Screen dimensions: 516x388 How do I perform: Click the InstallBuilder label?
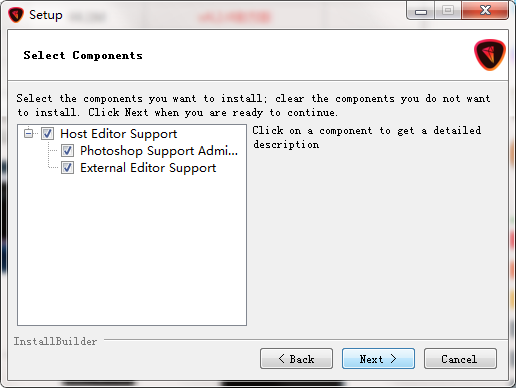(x=55, y=341)
